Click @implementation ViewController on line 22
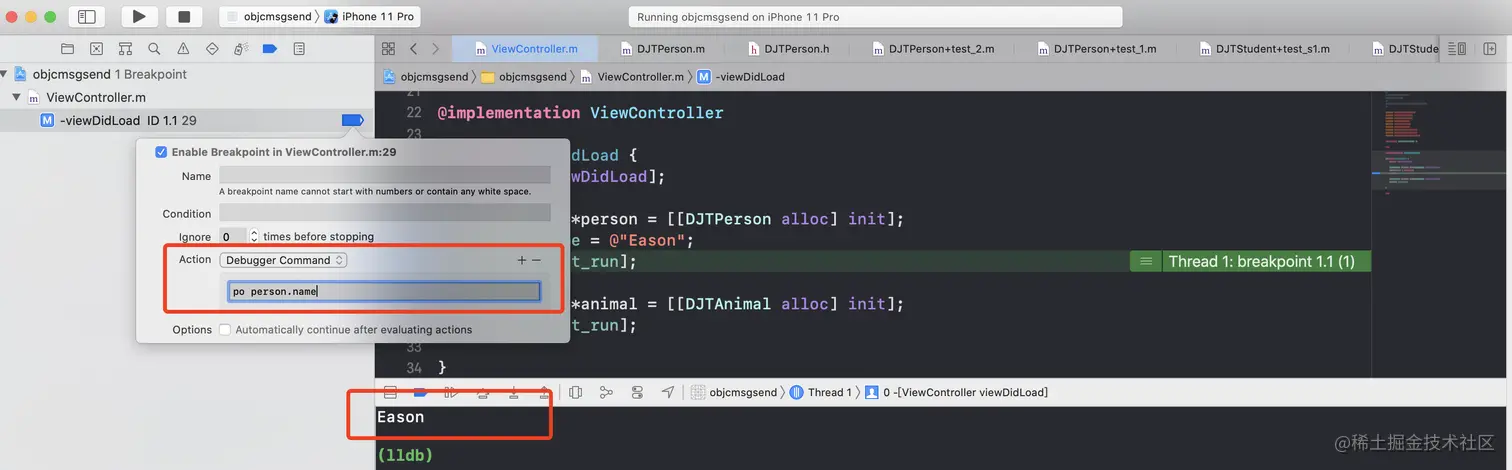Viewport: 1512px width, 470px height. click(x=580, y=113)
